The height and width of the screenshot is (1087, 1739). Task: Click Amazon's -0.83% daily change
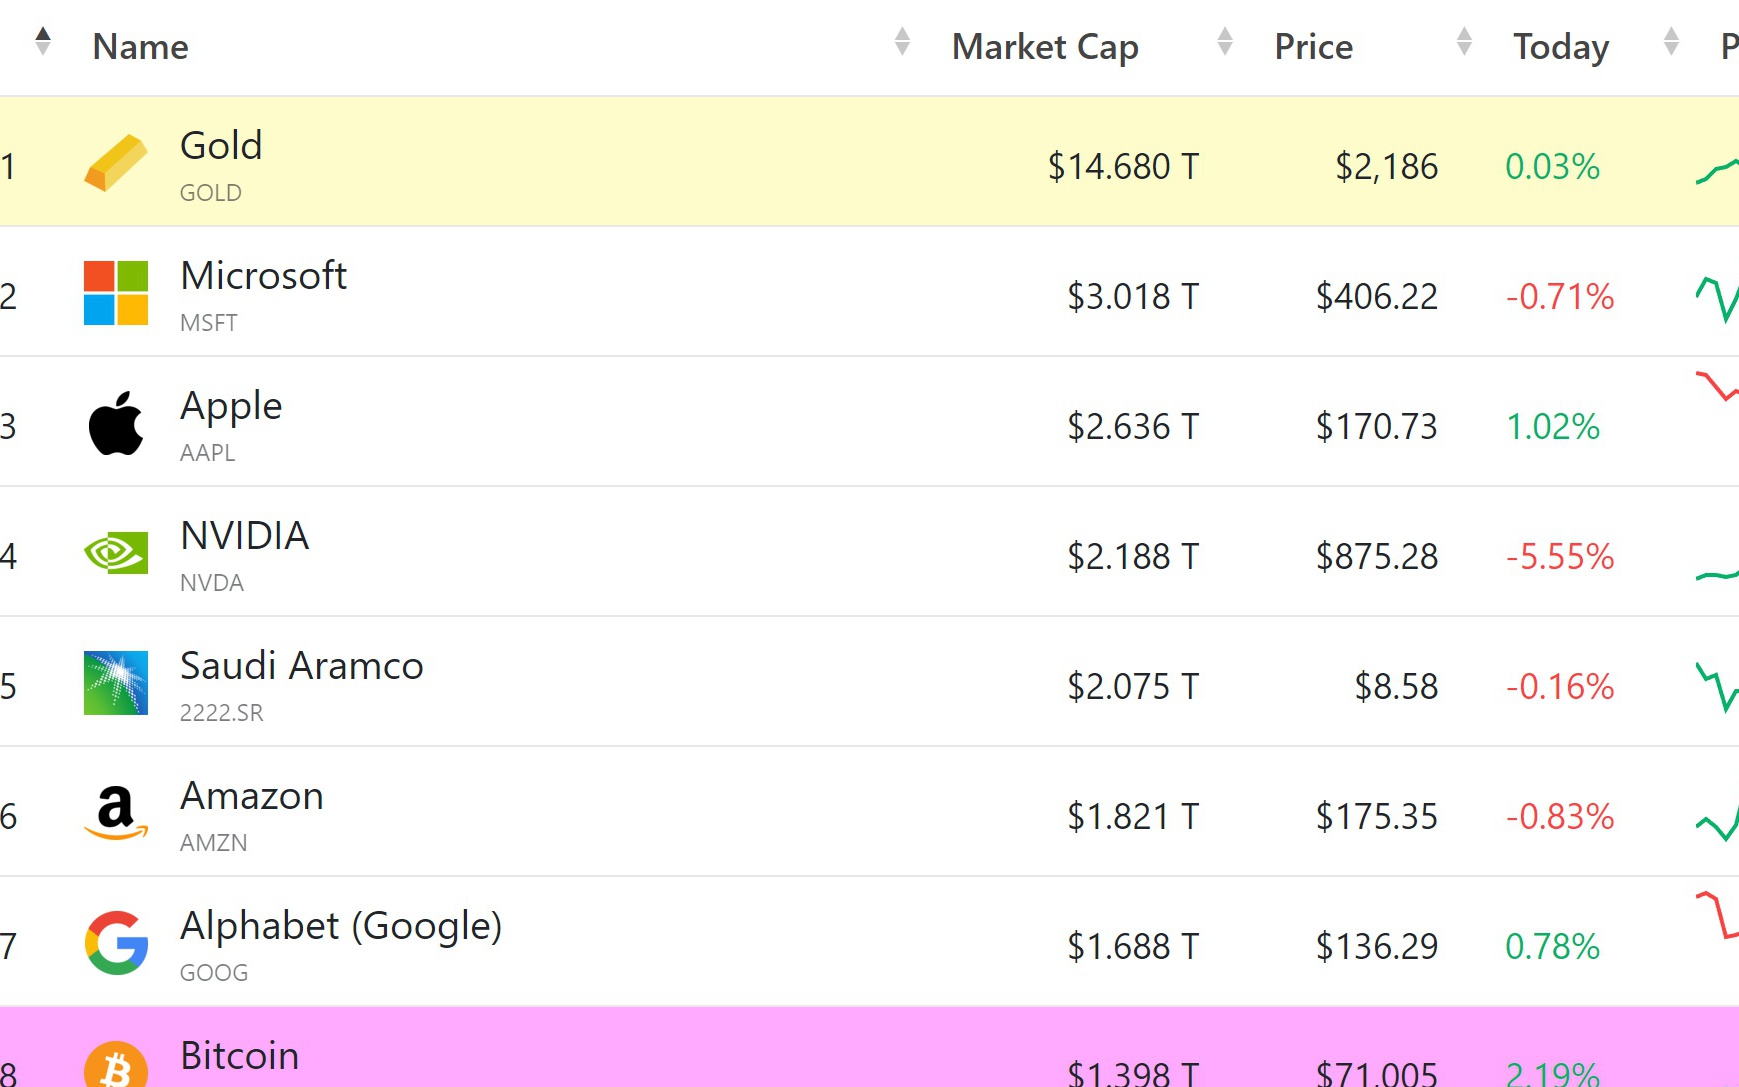pos(1560,817)
